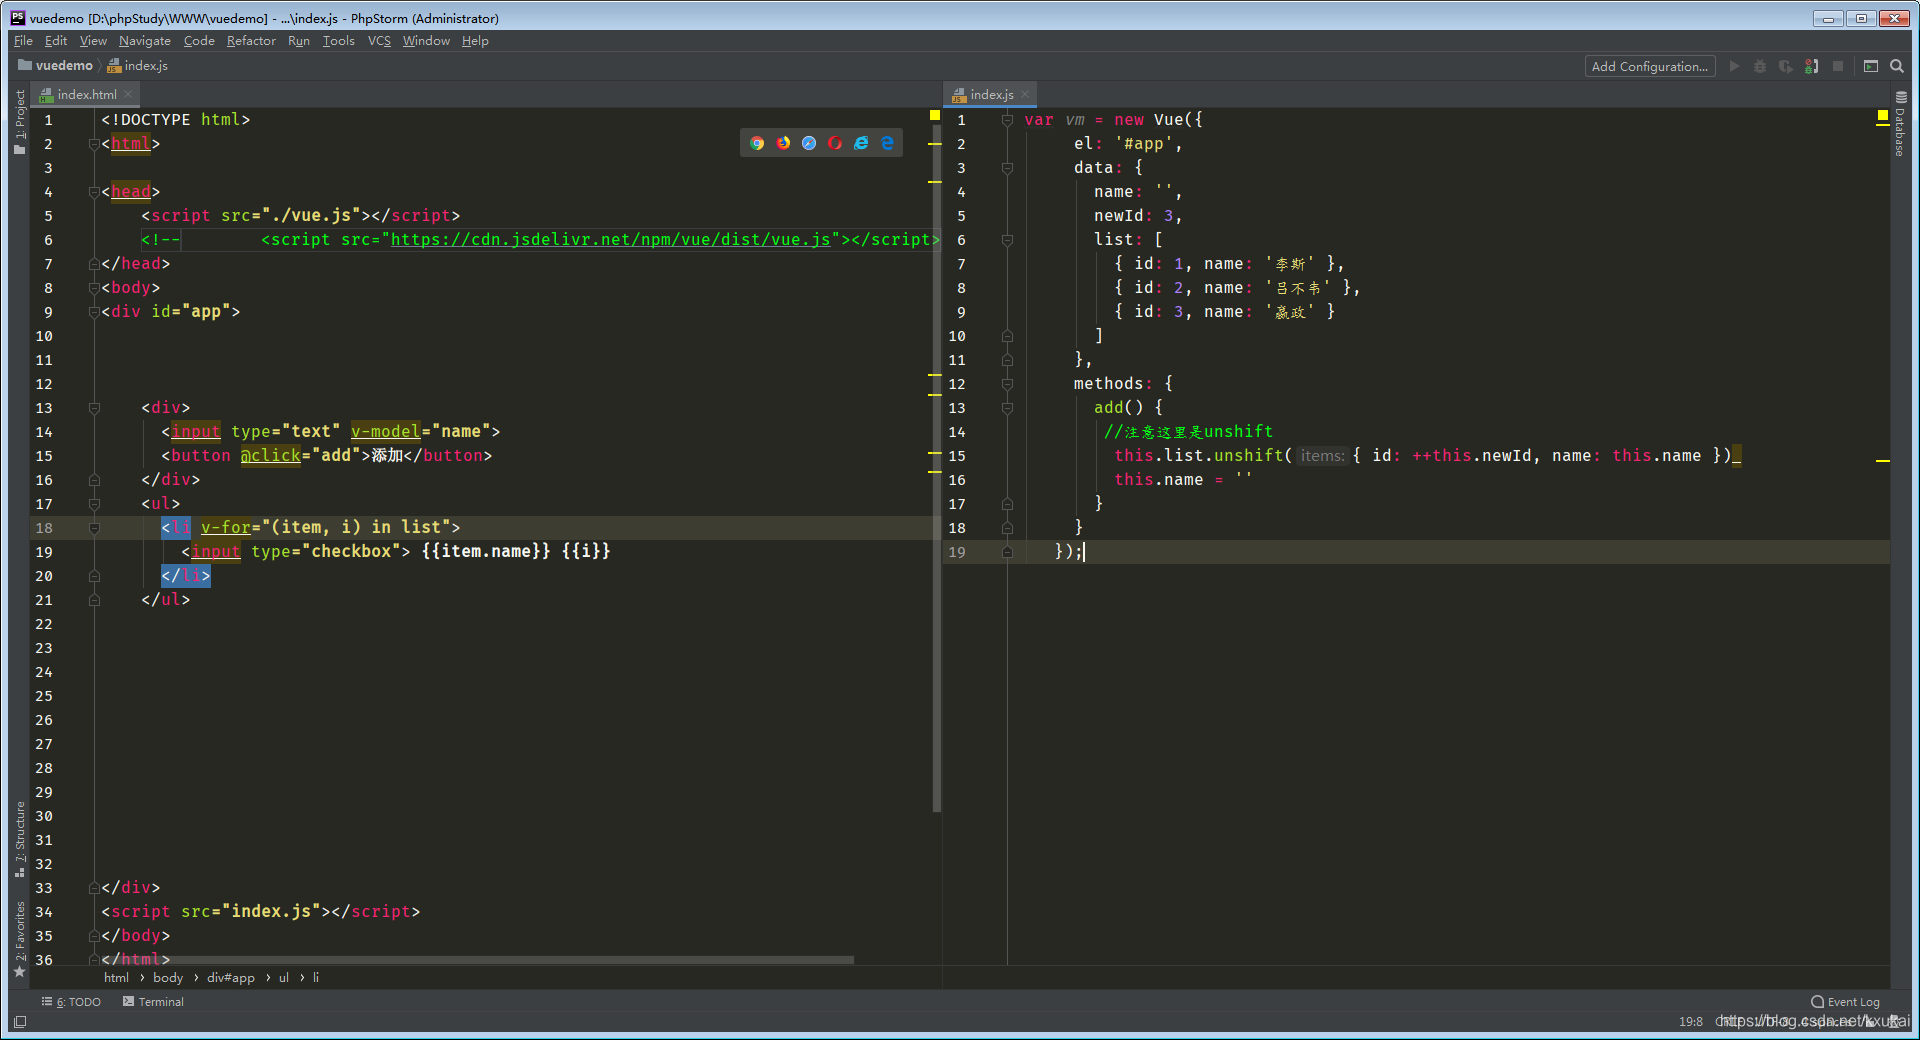This screenshot has height=1040, width=1920.
Task: Collapse the list array fold on js line 6
Action: point(1007,240)
